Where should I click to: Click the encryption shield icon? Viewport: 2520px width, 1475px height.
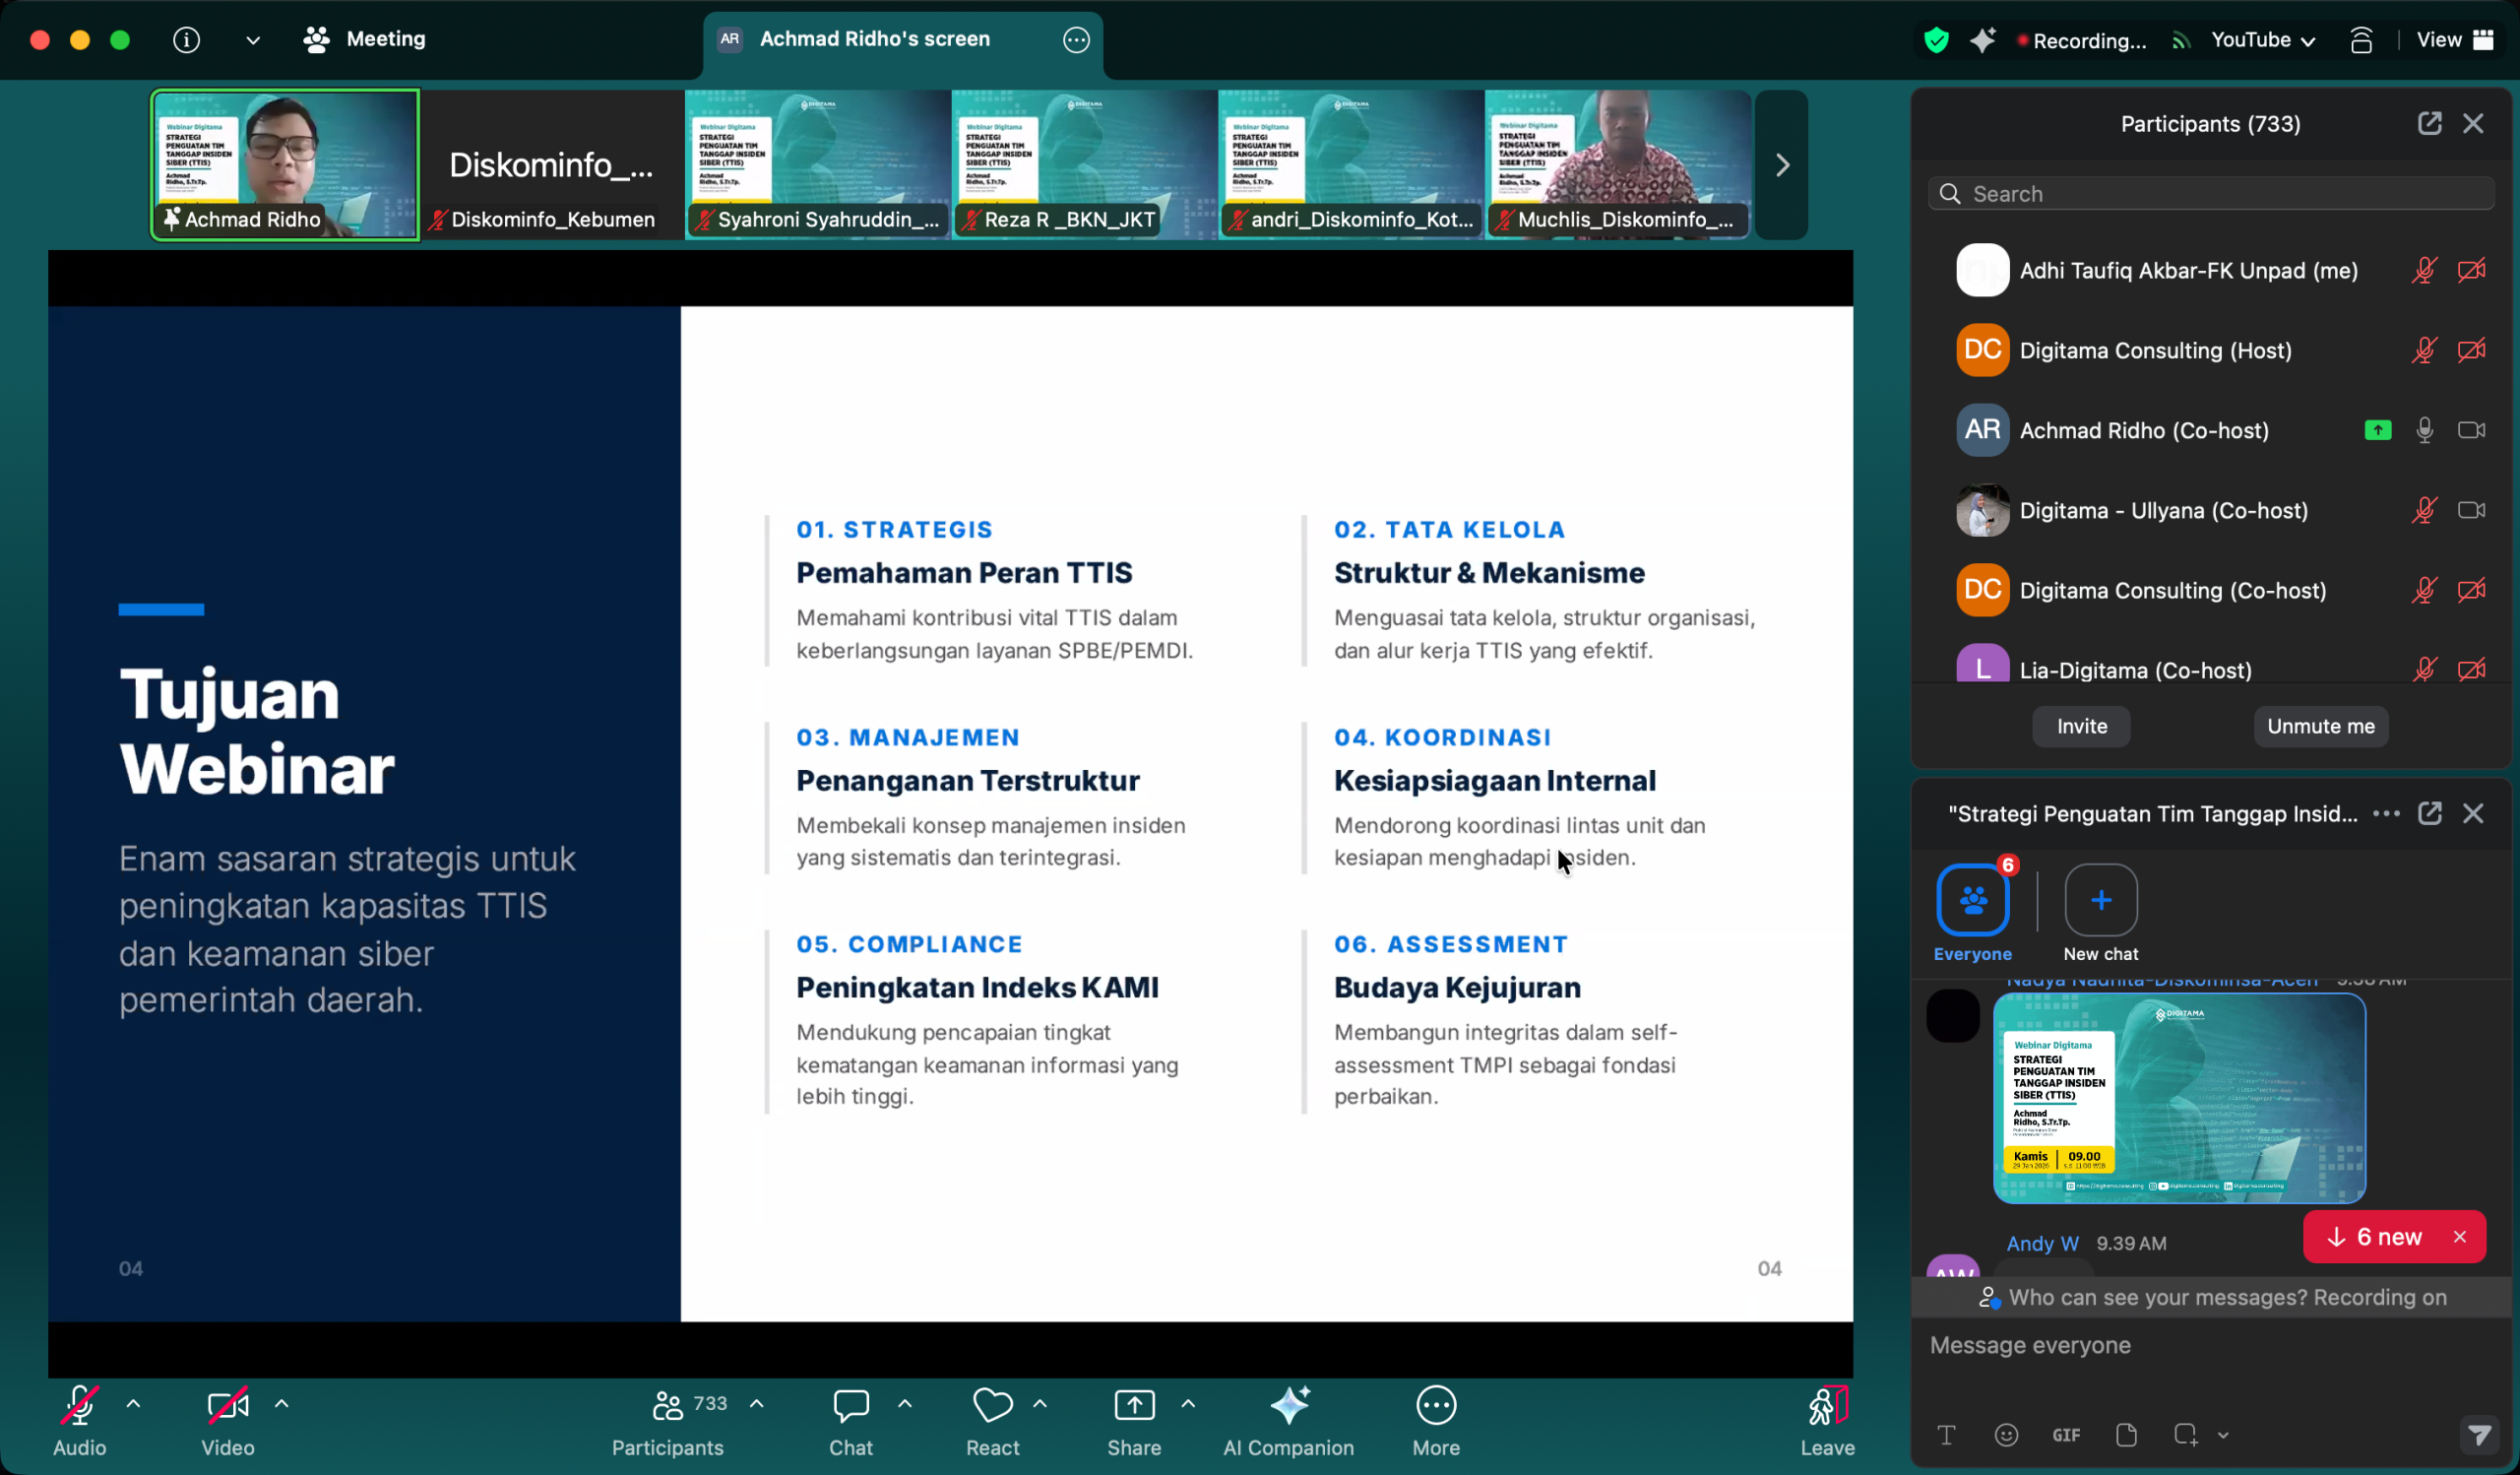pos(1936,40)
